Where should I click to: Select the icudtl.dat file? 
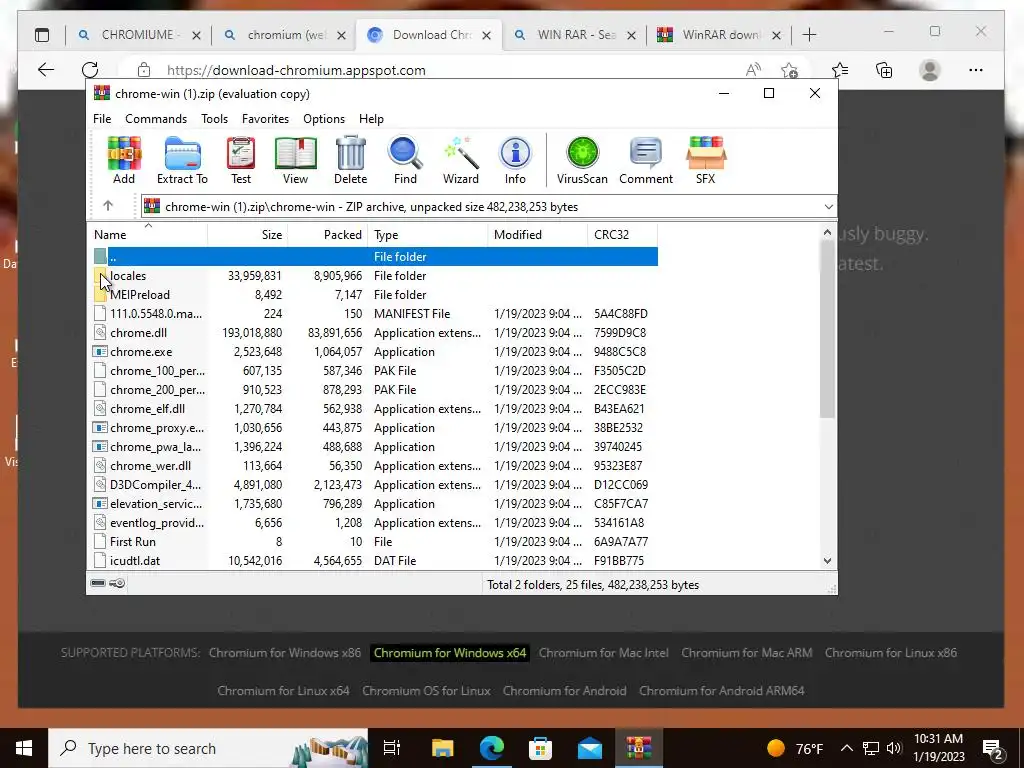coord(373,560)
